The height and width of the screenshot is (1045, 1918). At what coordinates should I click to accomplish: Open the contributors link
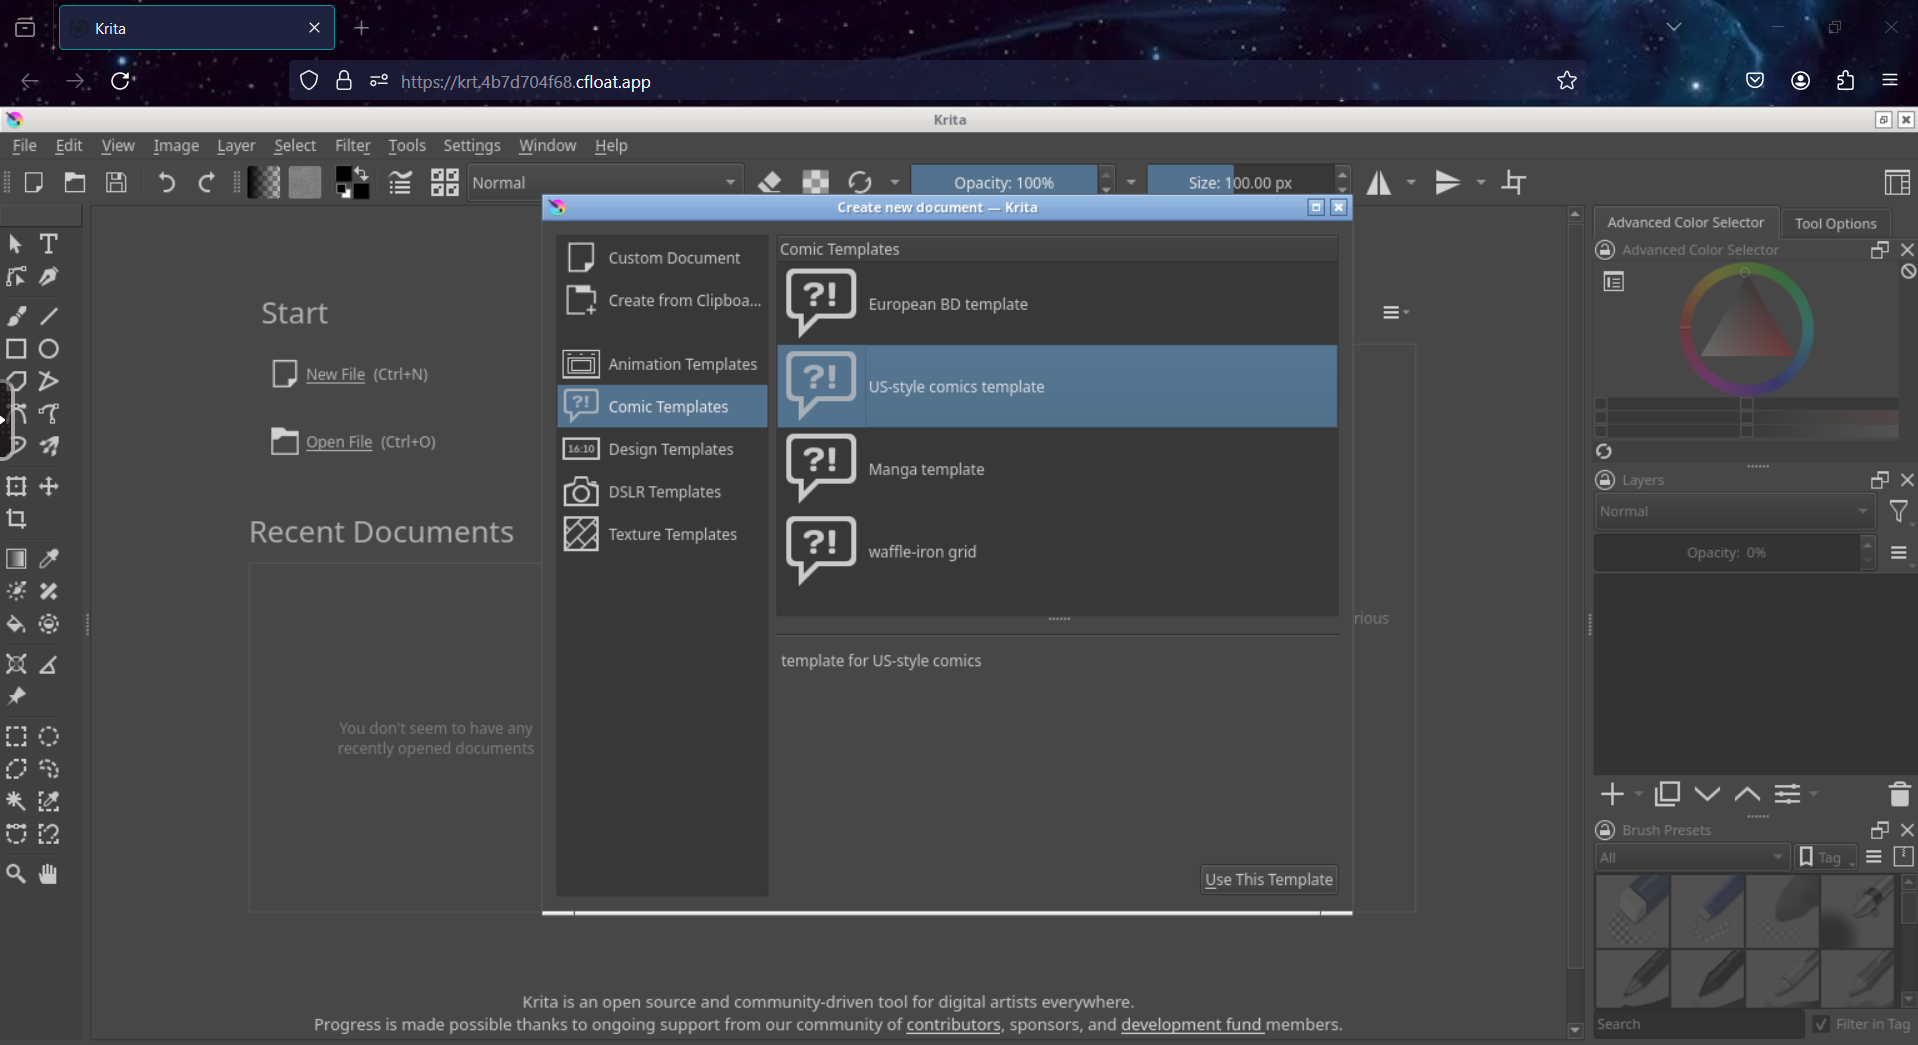pos(953,1025)
